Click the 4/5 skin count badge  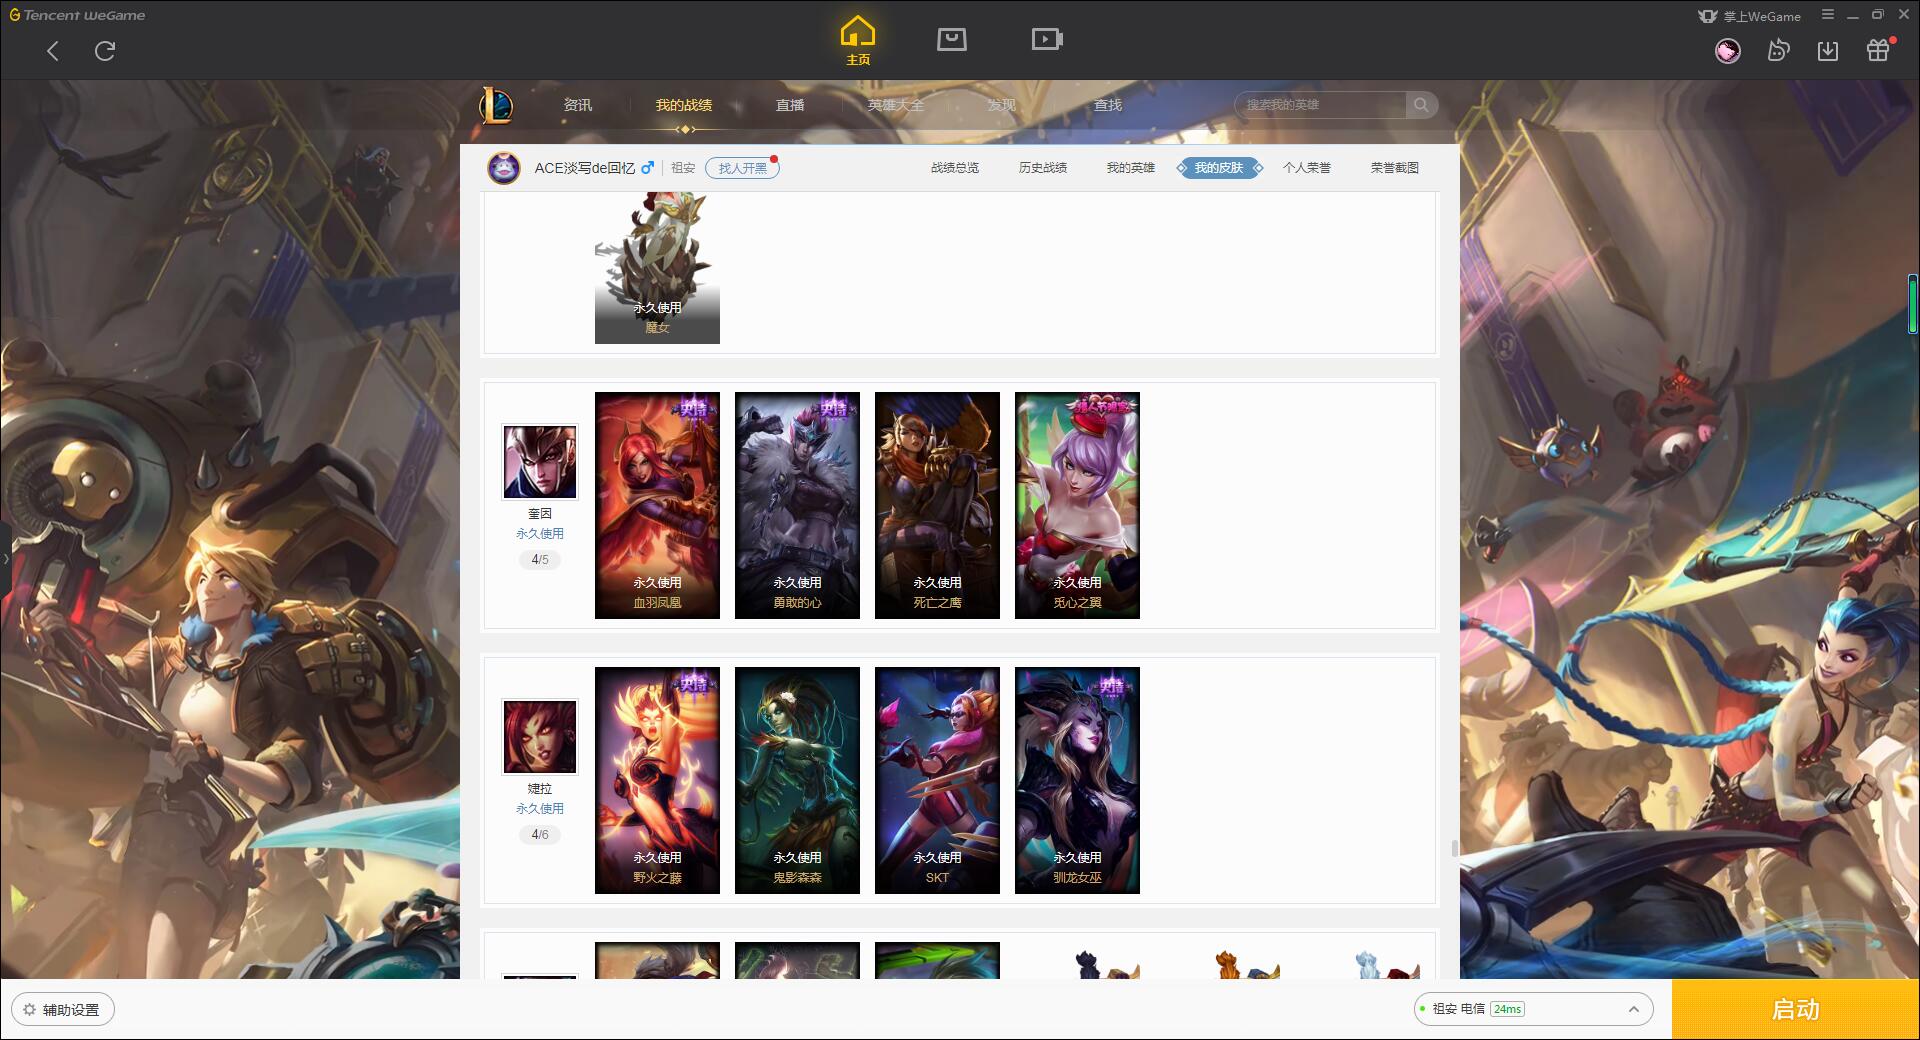point(540,560)
